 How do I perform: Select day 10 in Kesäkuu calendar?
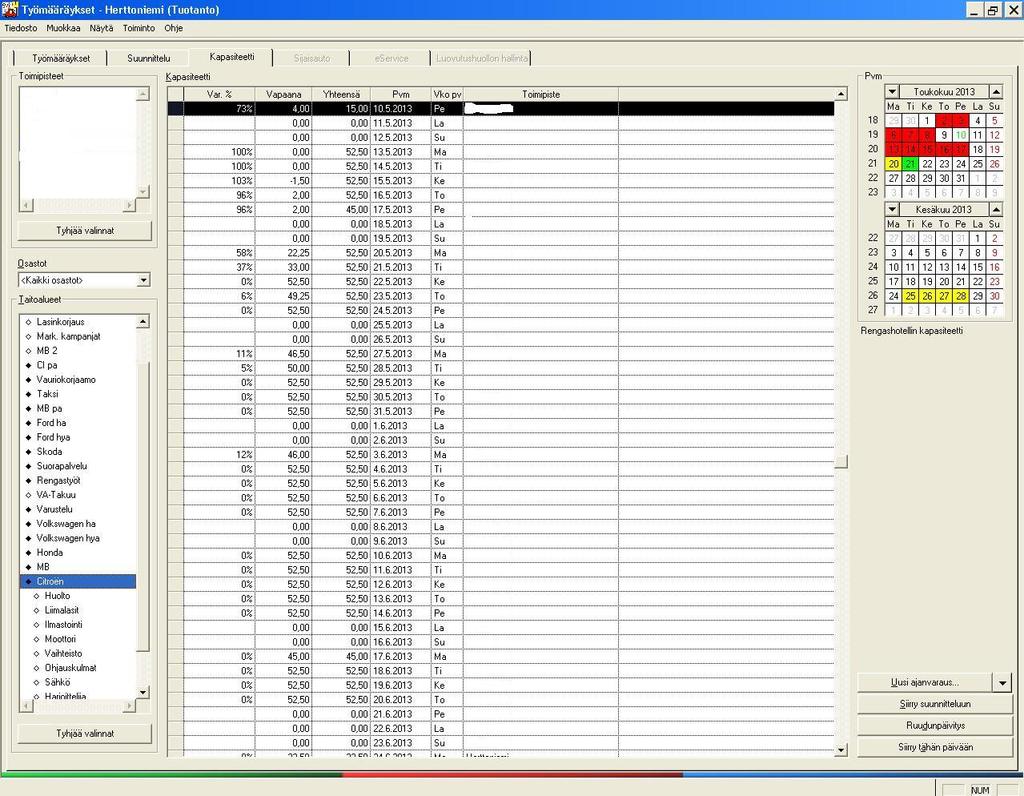(x=893, y=267)
